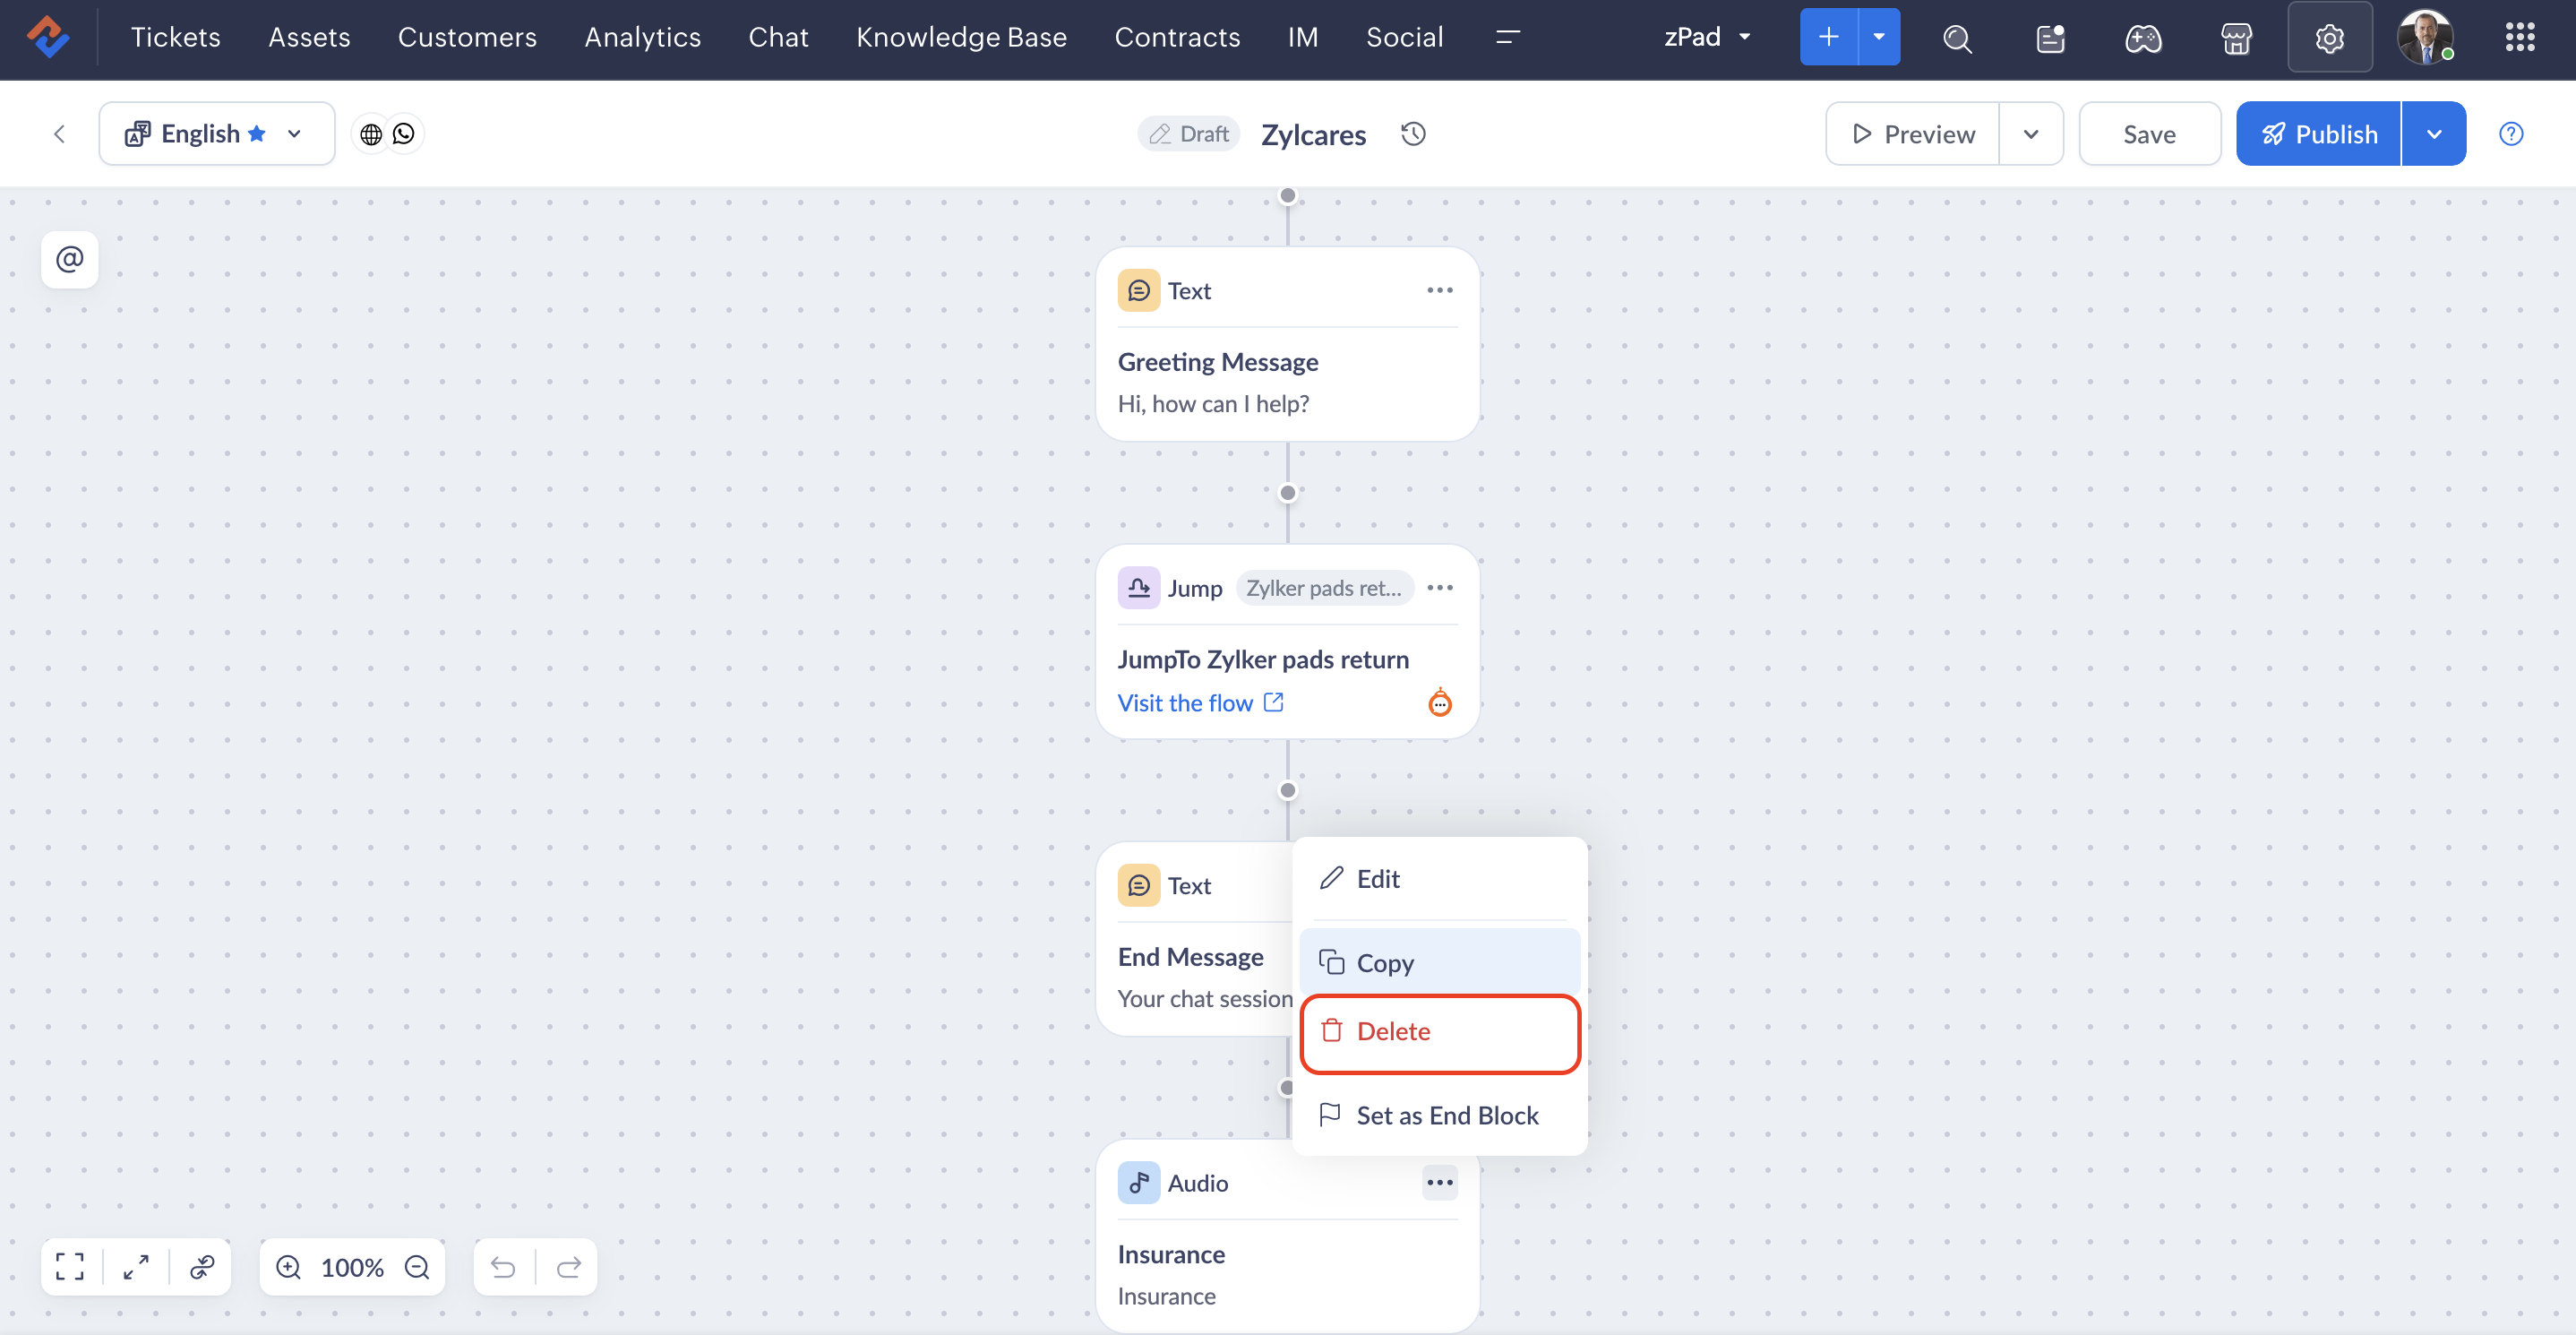
Task: Open the setup gear icon
Action: coord(2329,38)
